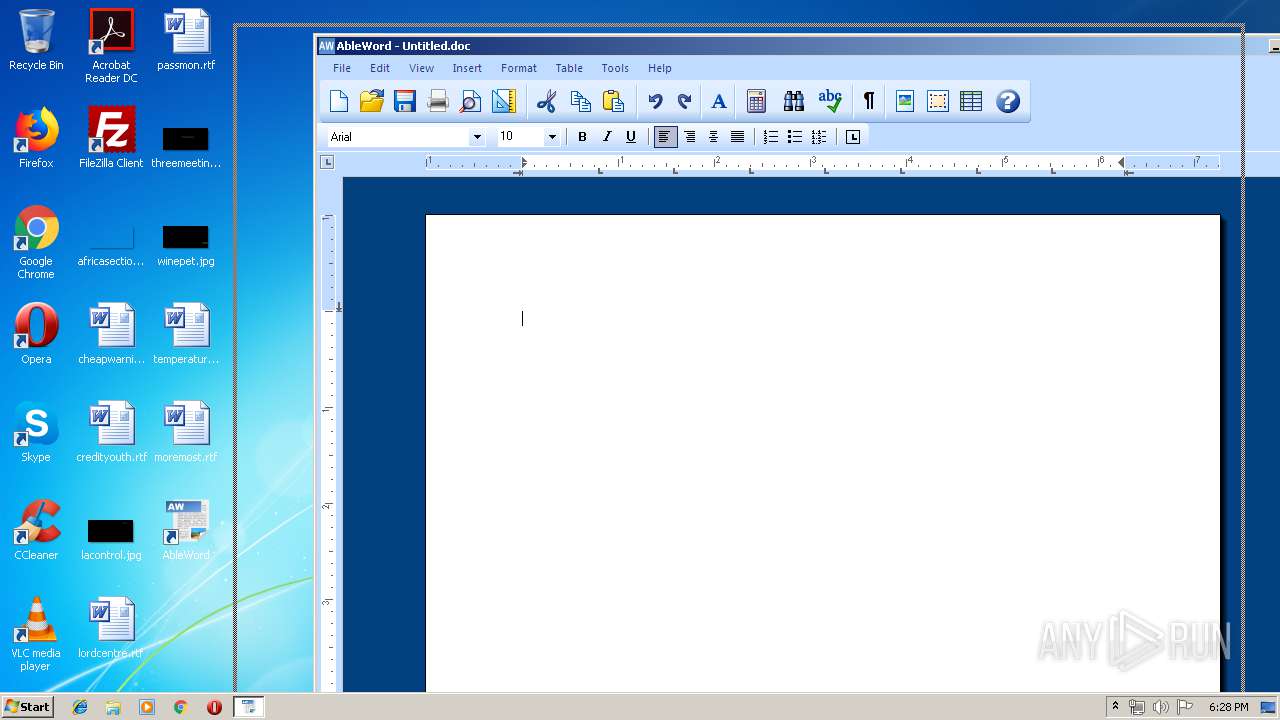Viewport: 1280px width, 720px height.
Task: Undo the last action
Action: point(655,101)
